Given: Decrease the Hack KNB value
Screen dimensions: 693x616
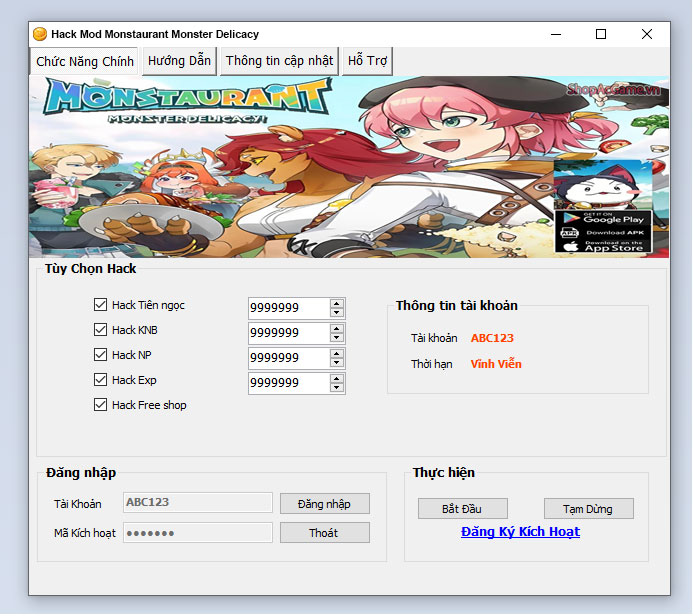Looking at the screenshot, I should [x=337, y=338].
